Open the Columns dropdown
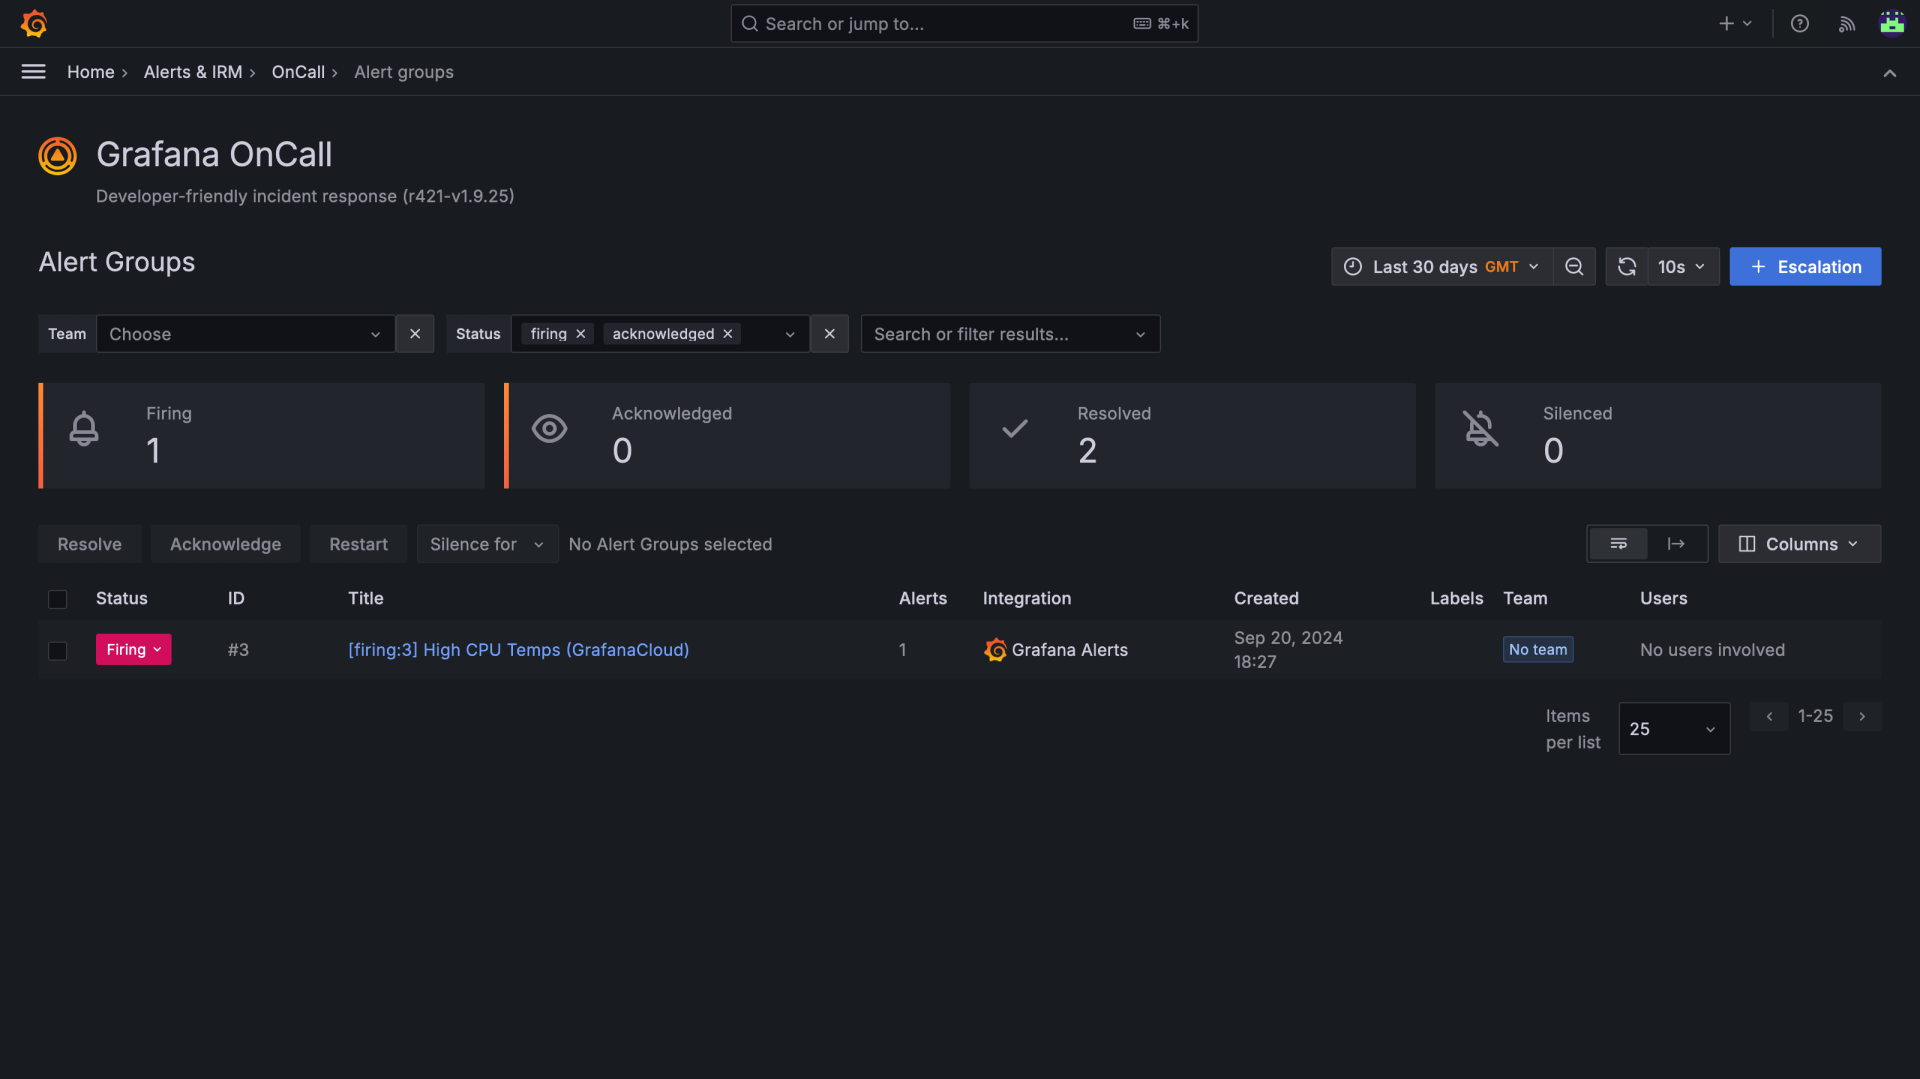Viewport: 1920px width, 1079px height. pyautogui.click(x=1799, y=544)
